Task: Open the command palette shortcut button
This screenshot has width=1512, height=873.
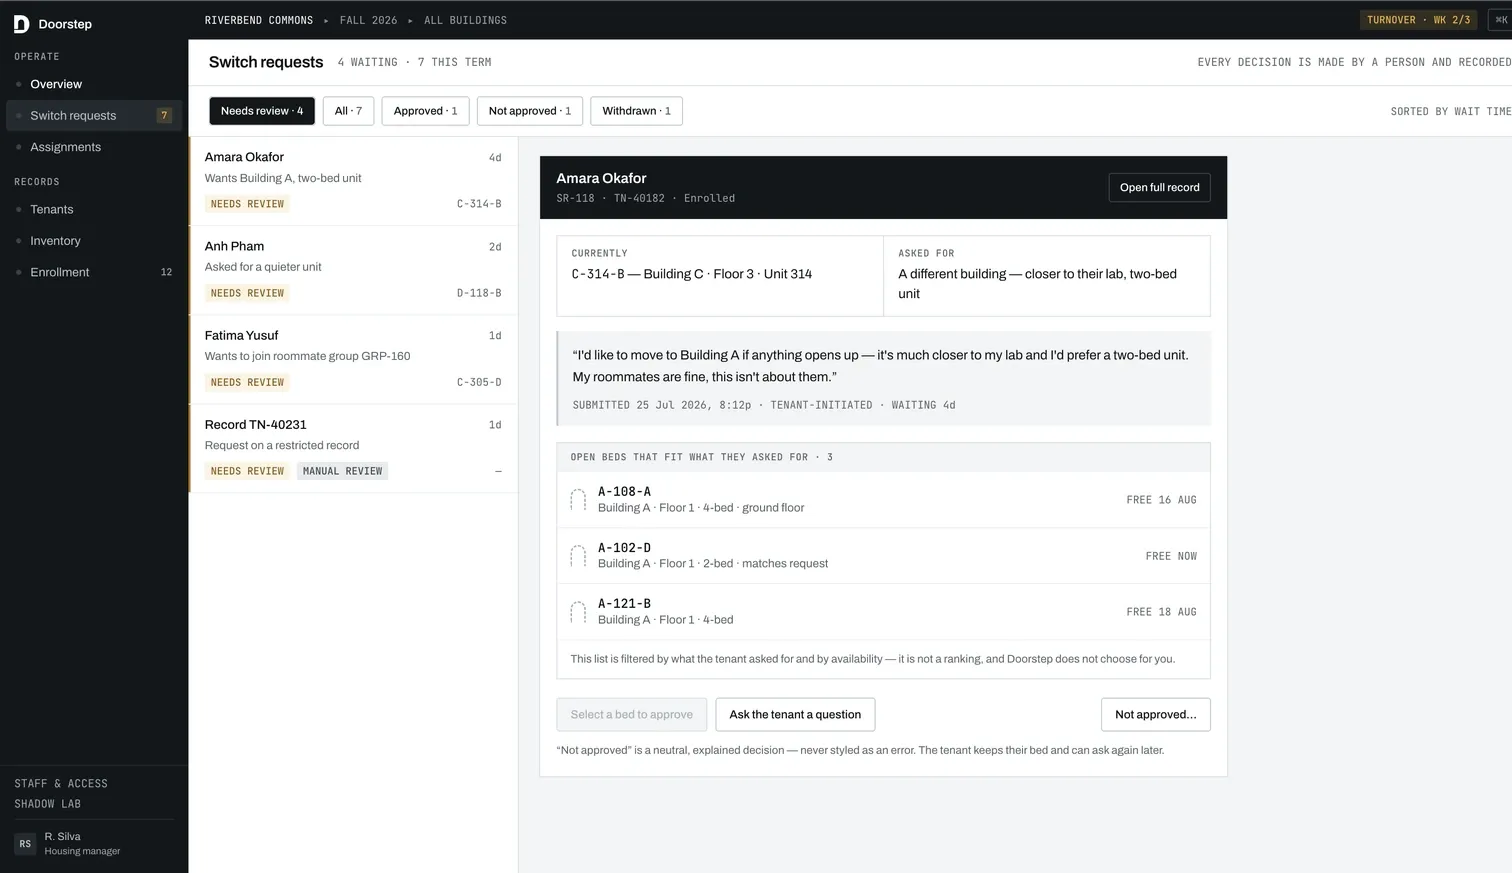Action: 1501,20
